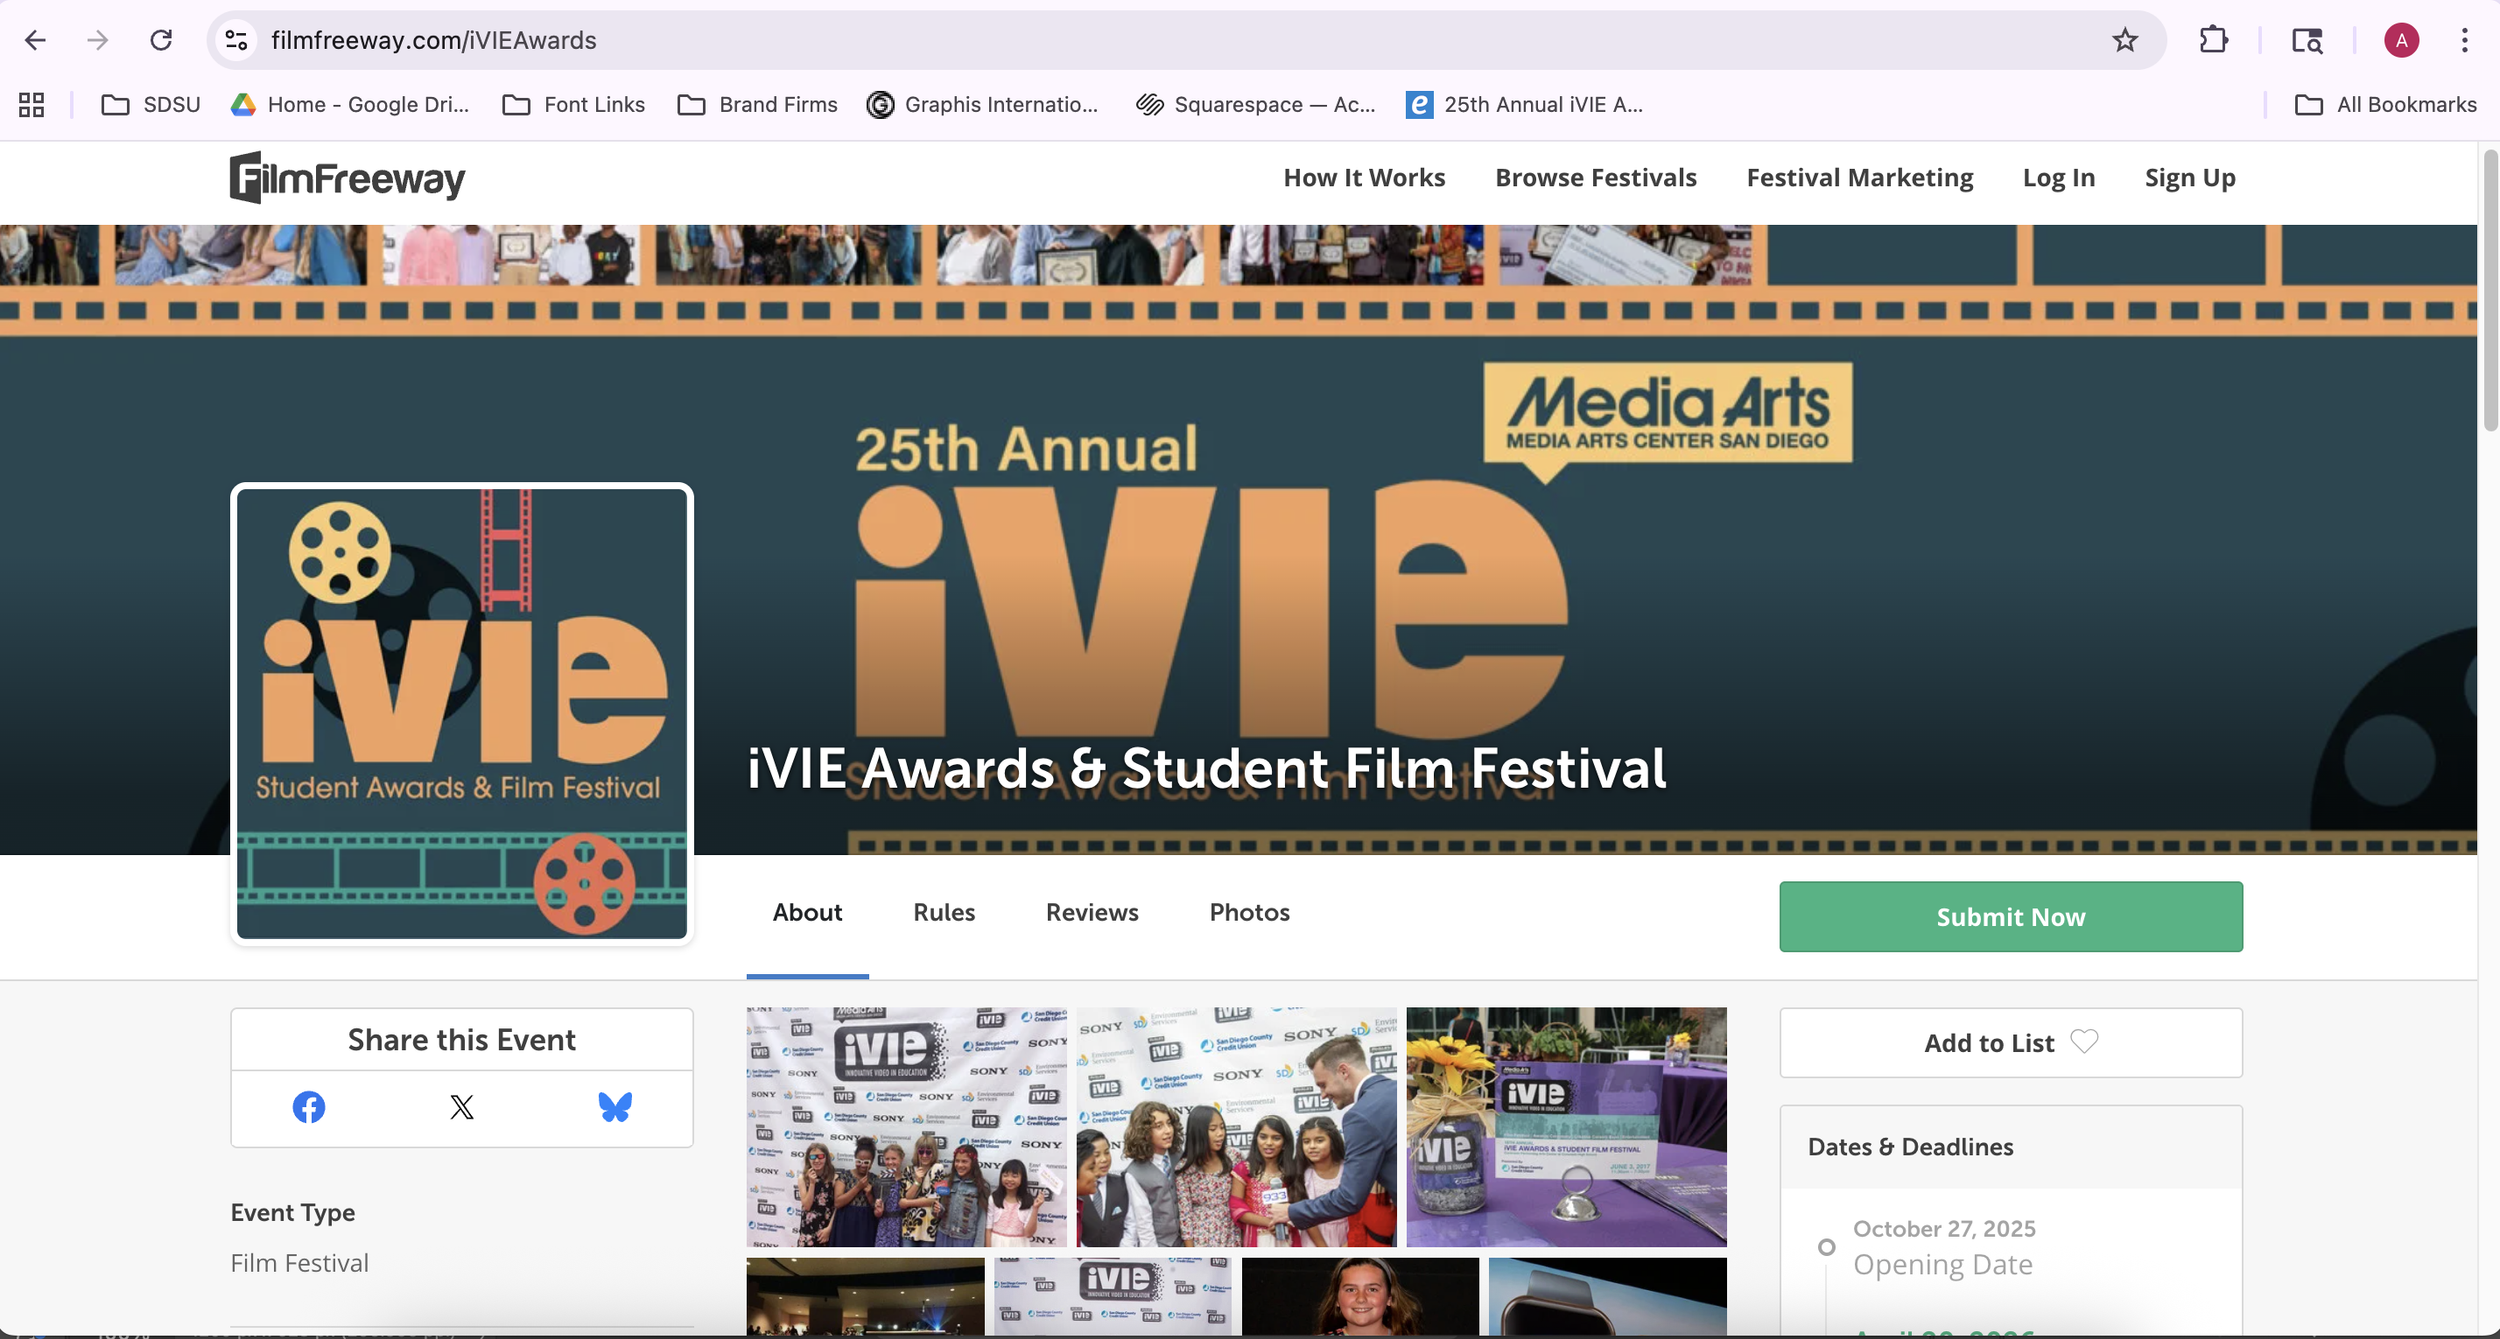Click the iVIE Awards & Student Film Festival title
2500x1339 pixels.
(x=1207, y=769)
